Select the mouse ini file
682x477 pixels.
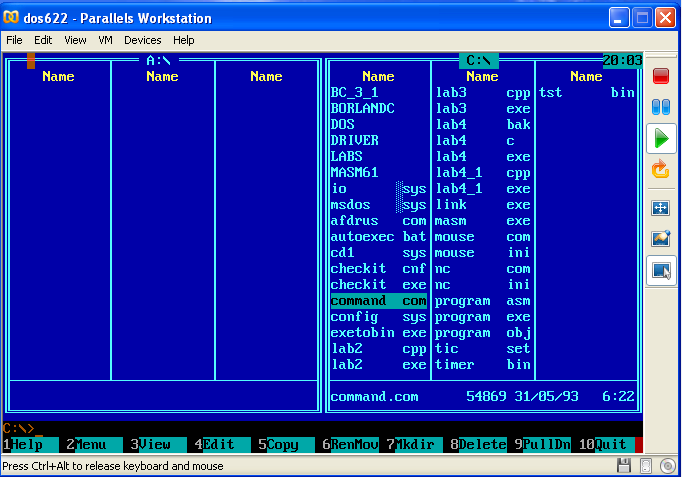tap(483, 253)
